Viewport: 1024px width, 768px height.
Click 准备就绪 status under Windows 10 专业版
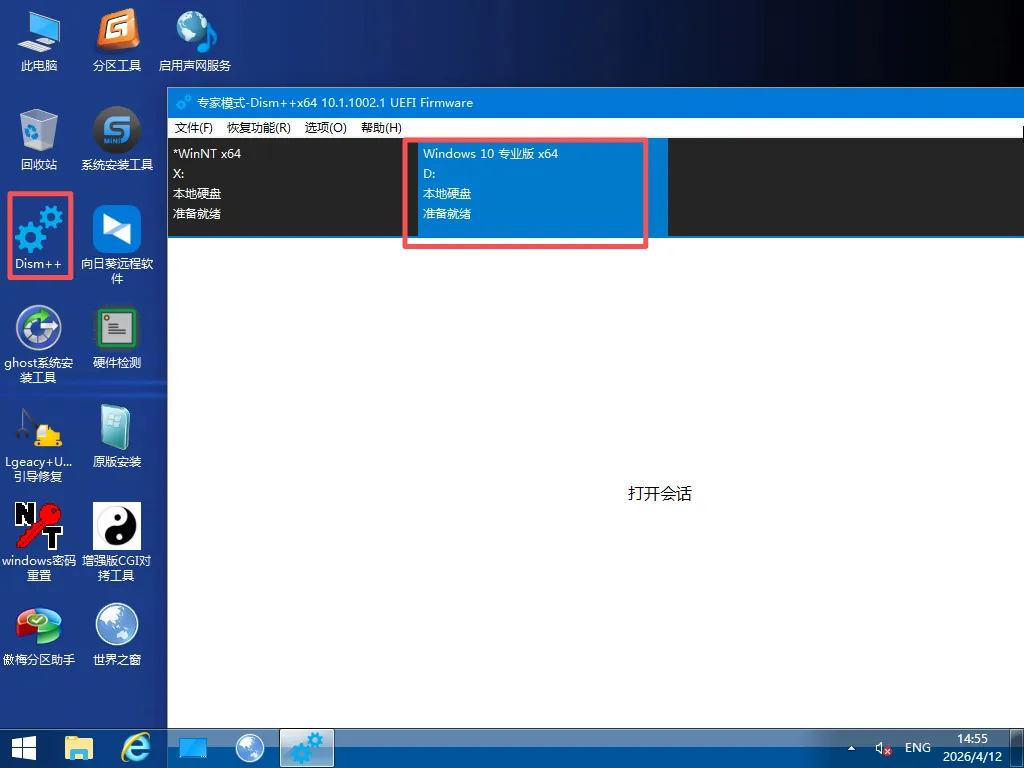[447, 214]
